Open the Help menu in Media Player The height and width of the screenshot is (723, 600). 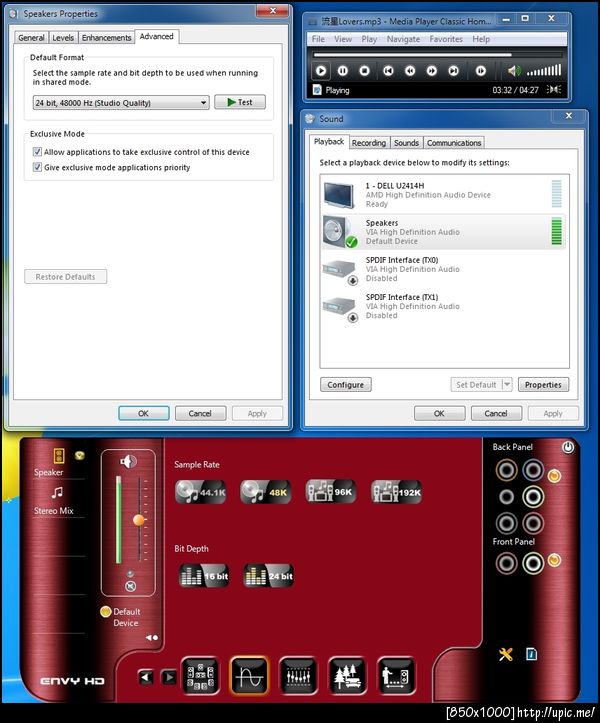click(481, 39)
